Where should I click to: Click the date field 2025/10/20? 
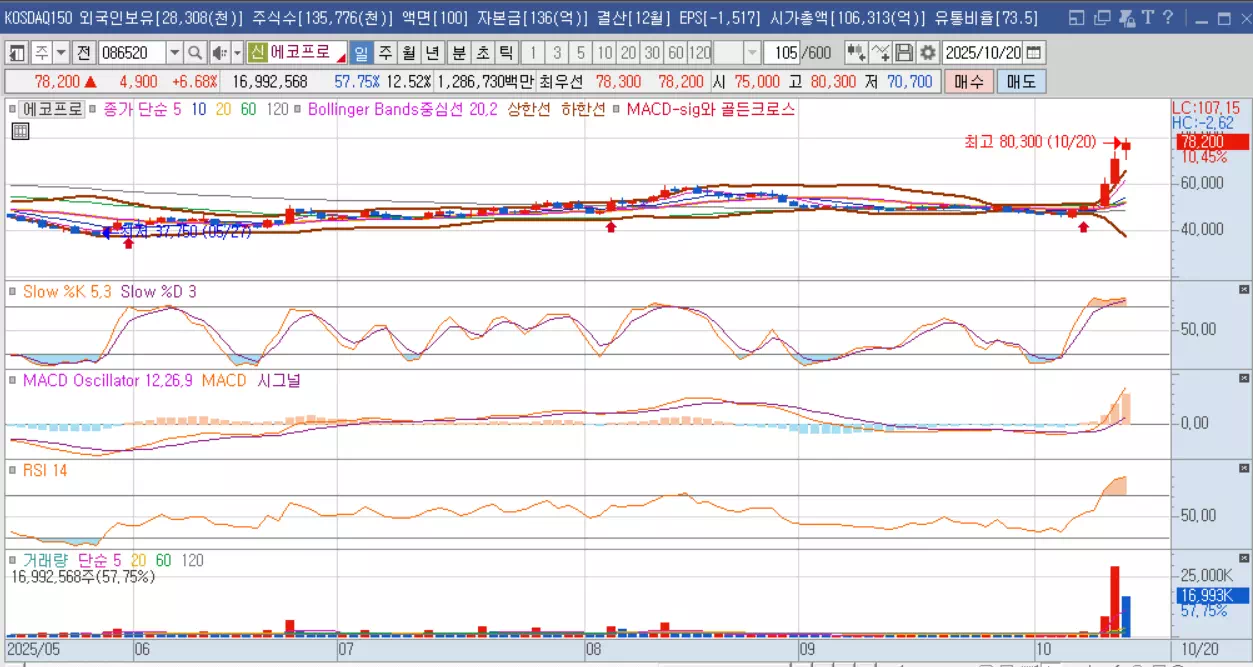[x=982, y=53]
